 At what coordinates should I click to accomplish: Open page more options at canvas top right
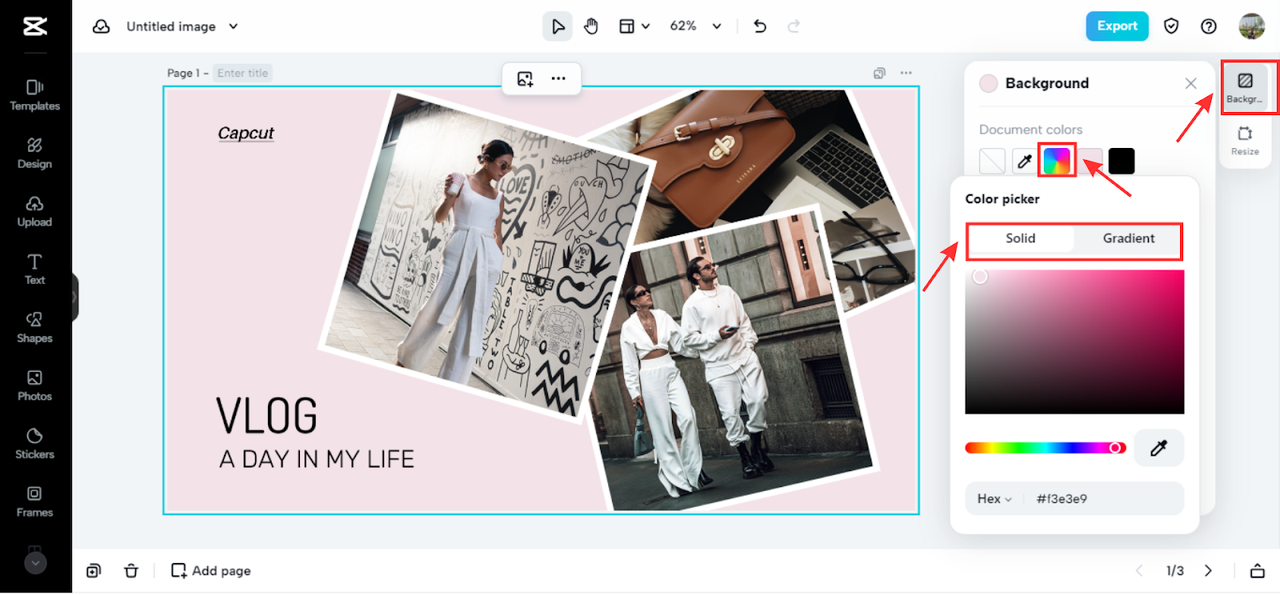pyautogui.click(x=906, y=73)
